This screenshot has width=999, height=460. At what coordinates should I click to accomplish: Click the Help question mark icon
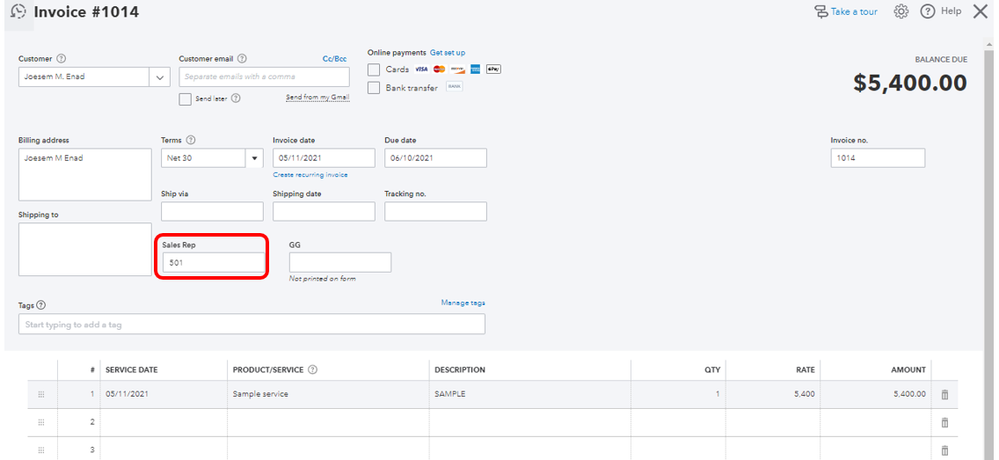927,12
